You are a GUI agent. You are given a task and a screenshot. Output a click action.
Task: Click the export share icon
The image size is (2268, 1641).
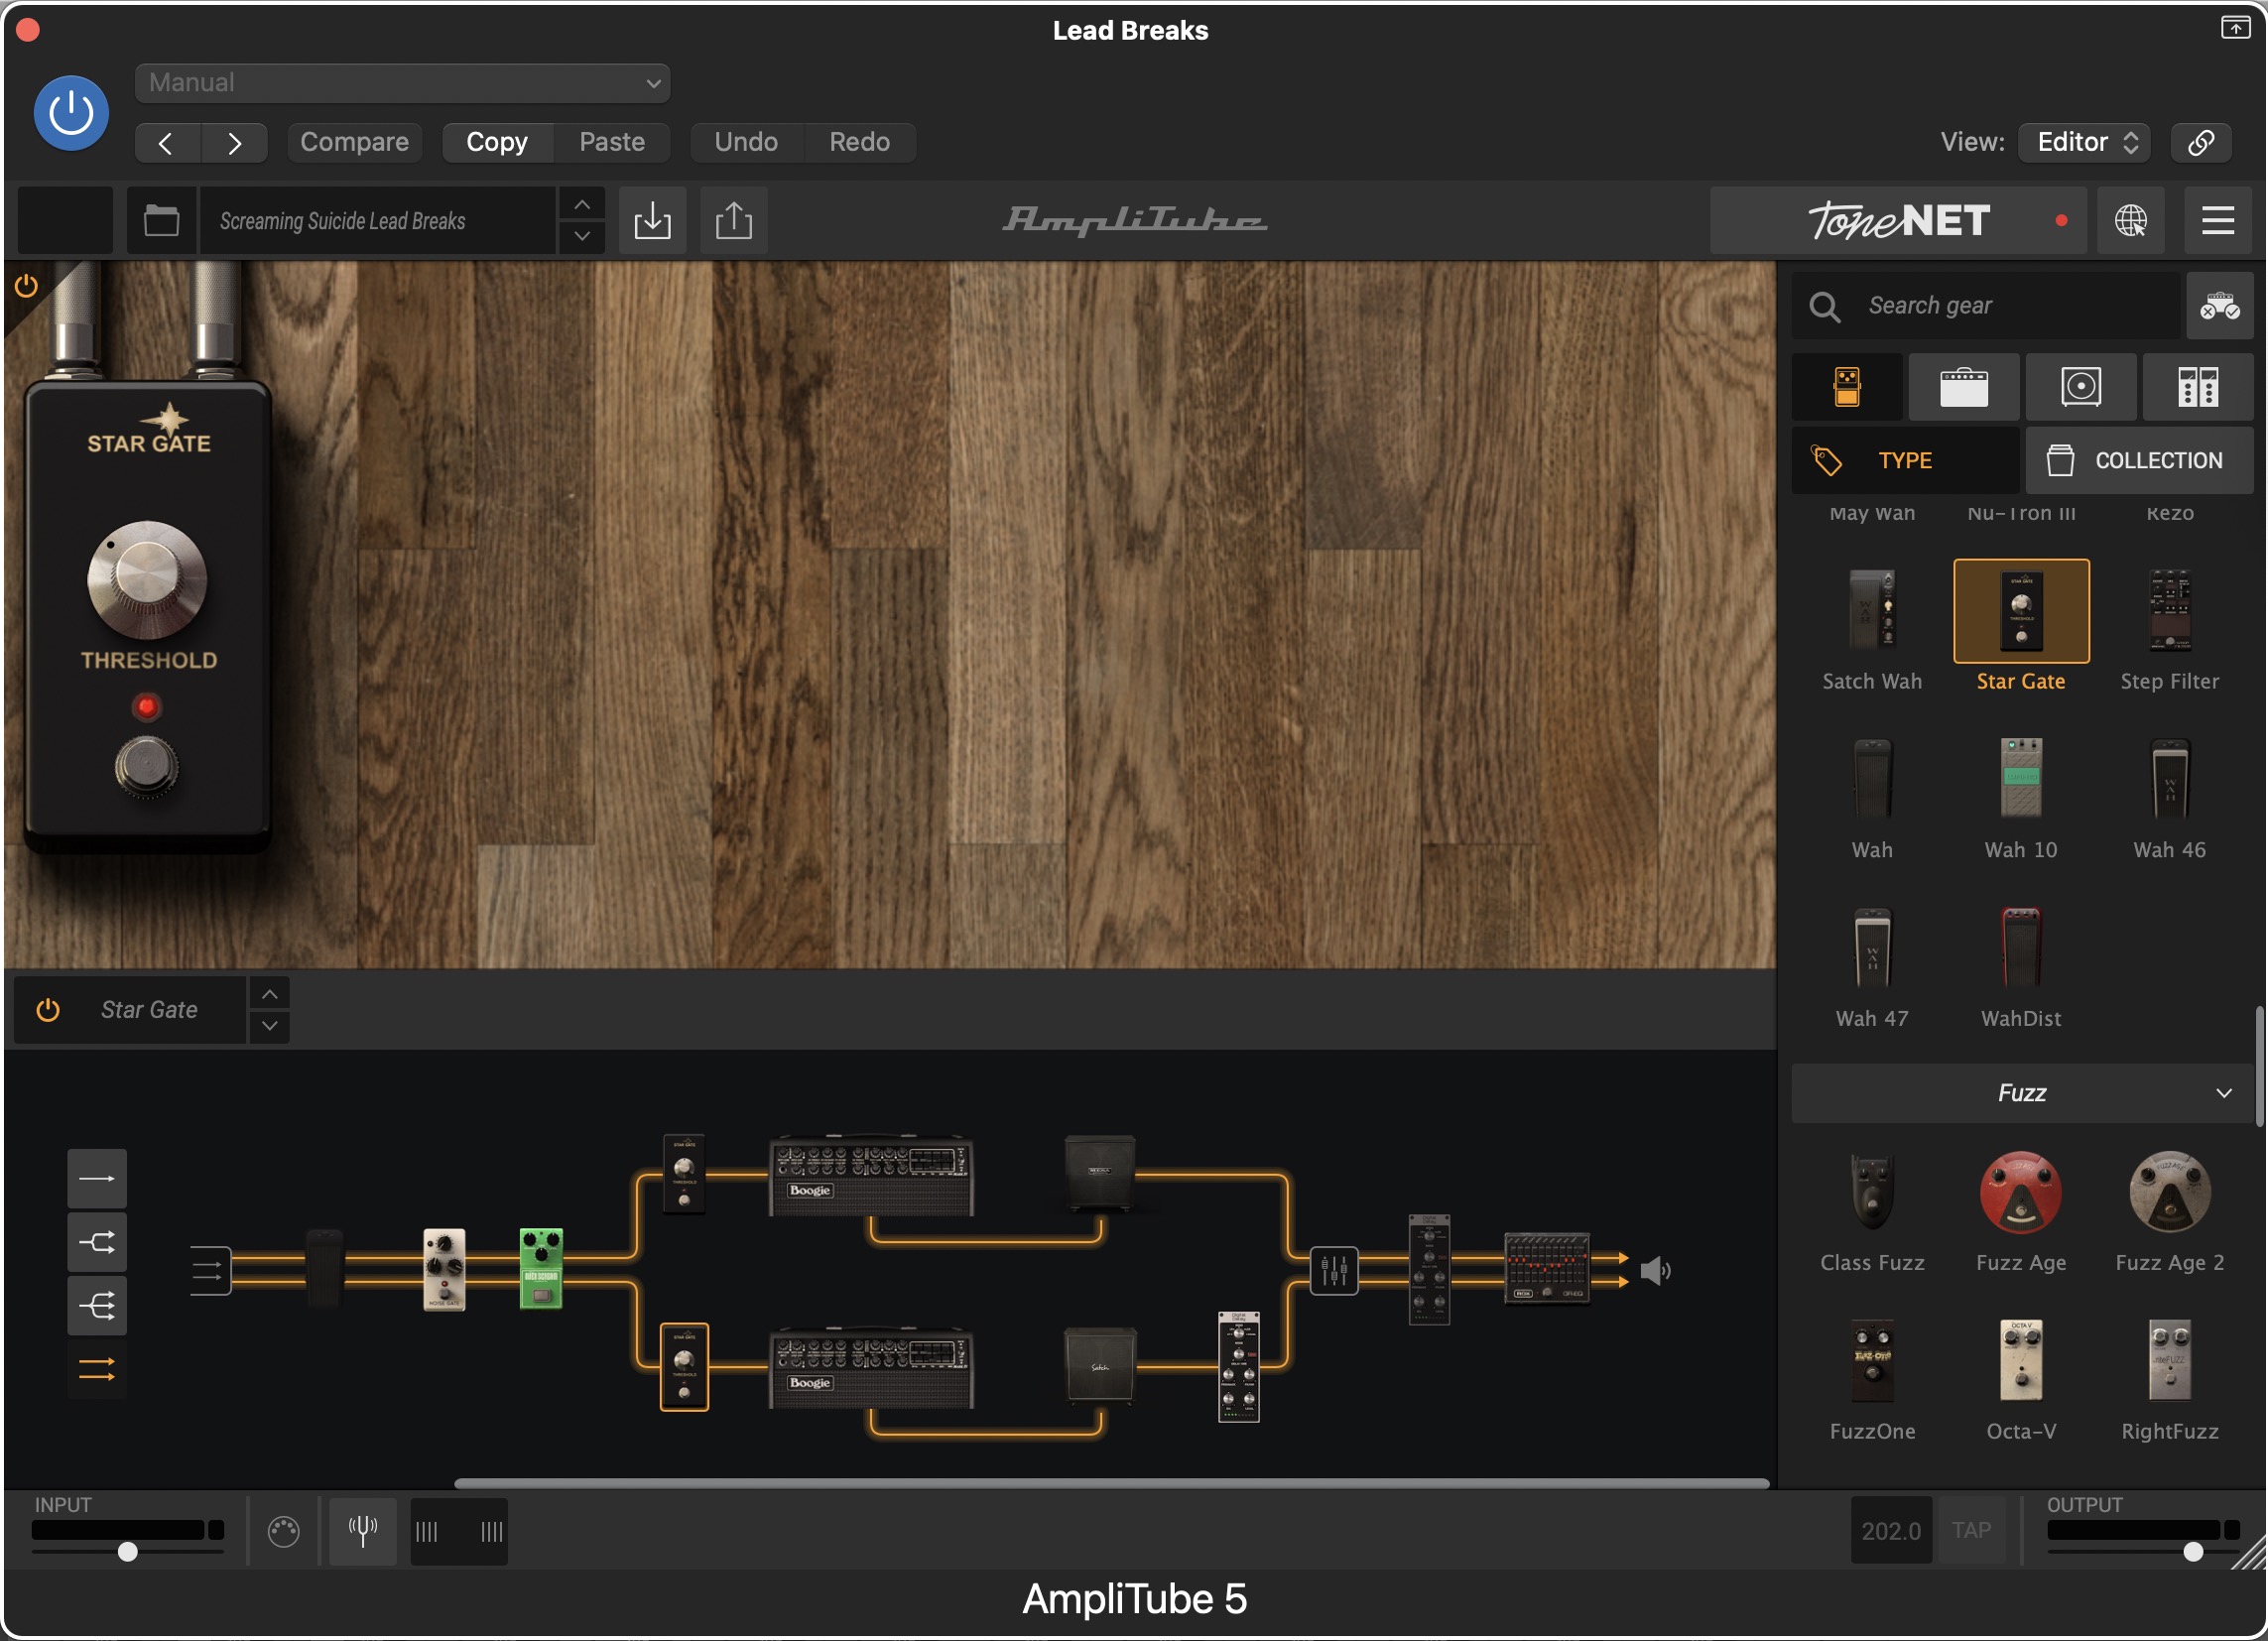point(734,220)
